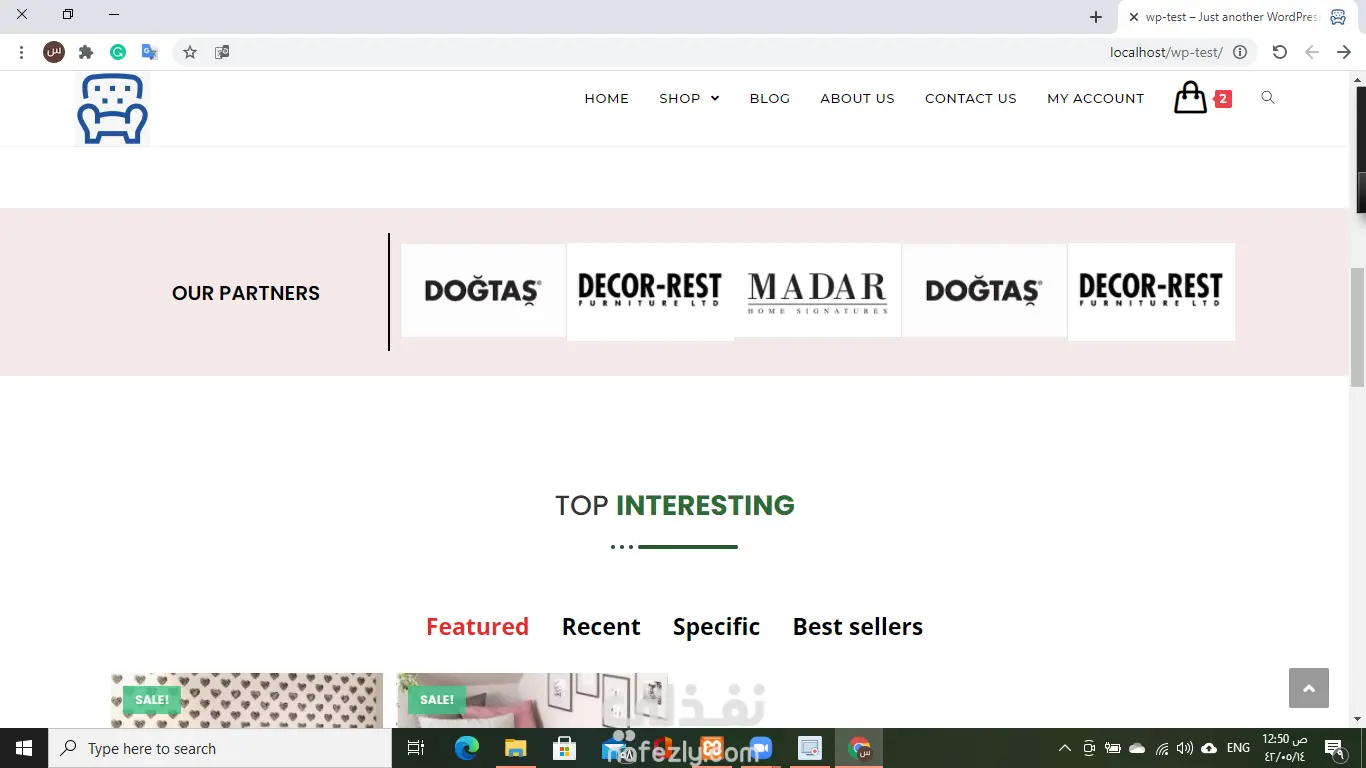Open the ABOUT US page
Viewport: 1366px width, 768px height.
(x=857, y=98)
